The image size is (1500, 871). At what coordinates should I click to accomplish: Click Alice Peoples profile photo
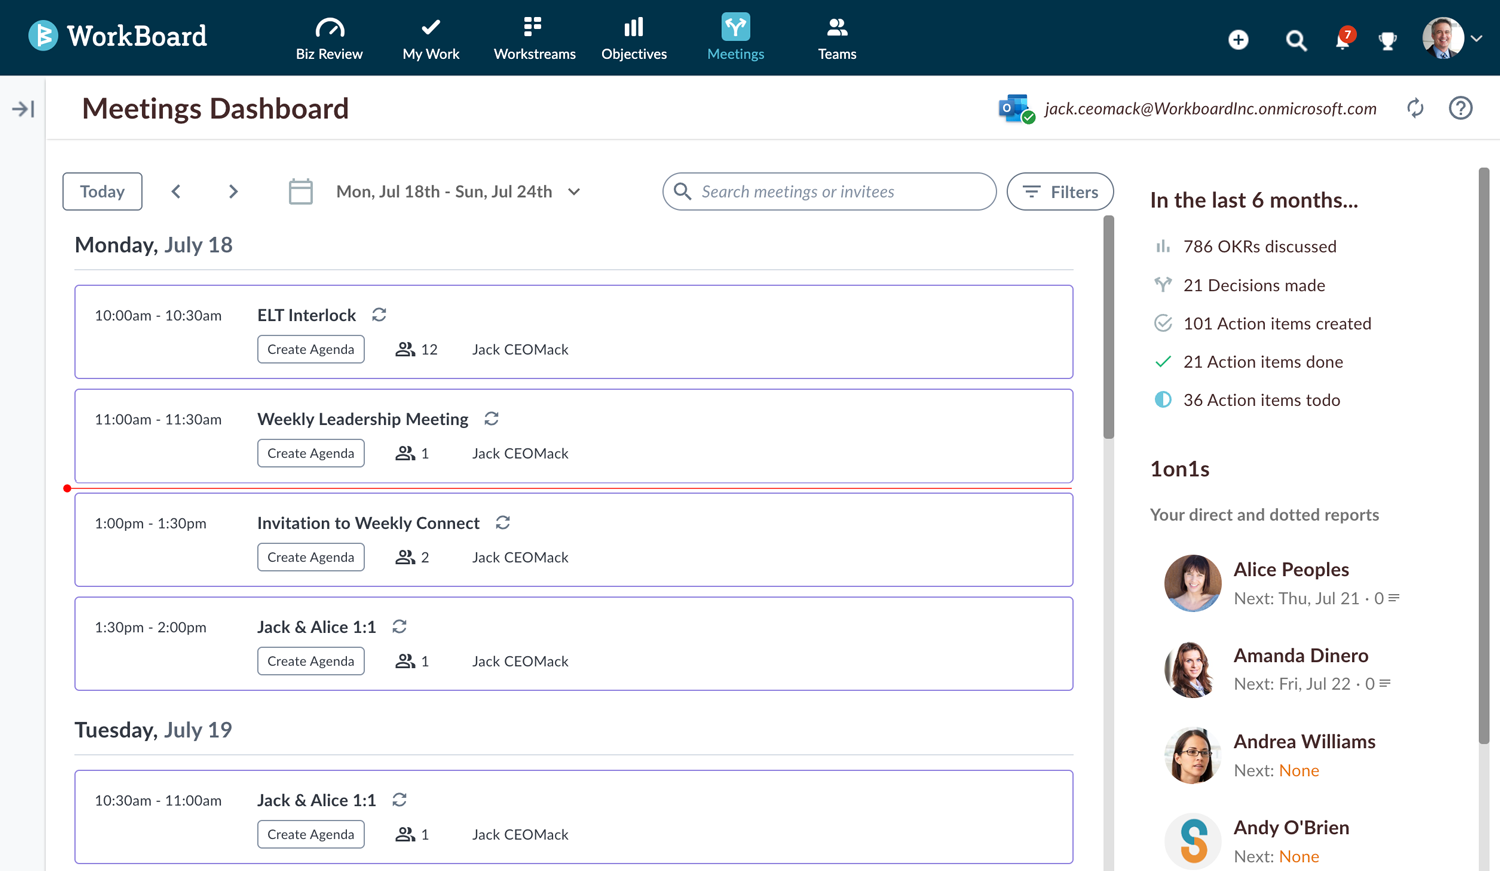point(1193,583)
